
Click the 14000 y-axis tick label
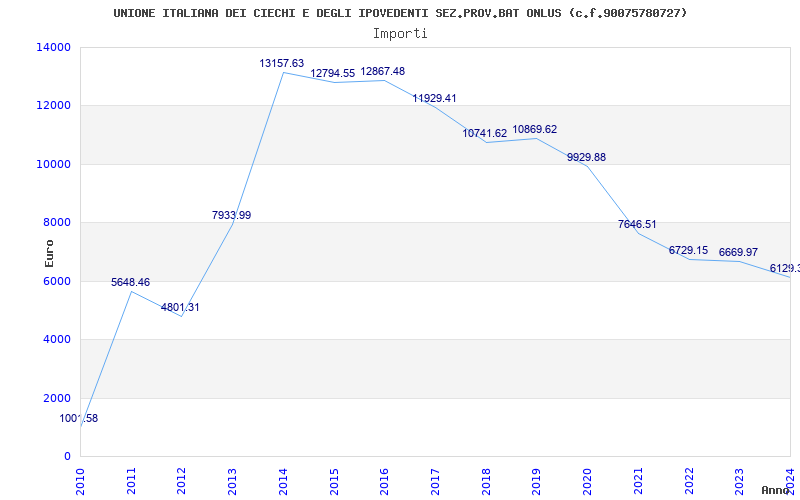point(54,47)
